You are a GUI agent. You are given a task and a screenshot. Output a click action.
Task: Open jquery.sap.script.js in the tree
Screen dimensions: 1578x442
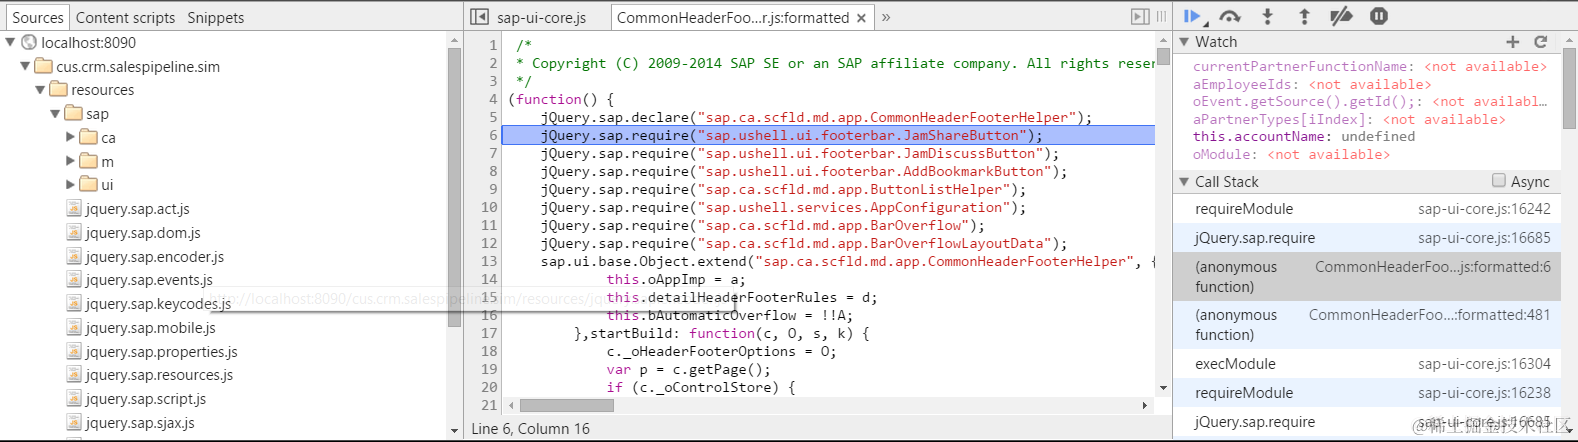146,399
